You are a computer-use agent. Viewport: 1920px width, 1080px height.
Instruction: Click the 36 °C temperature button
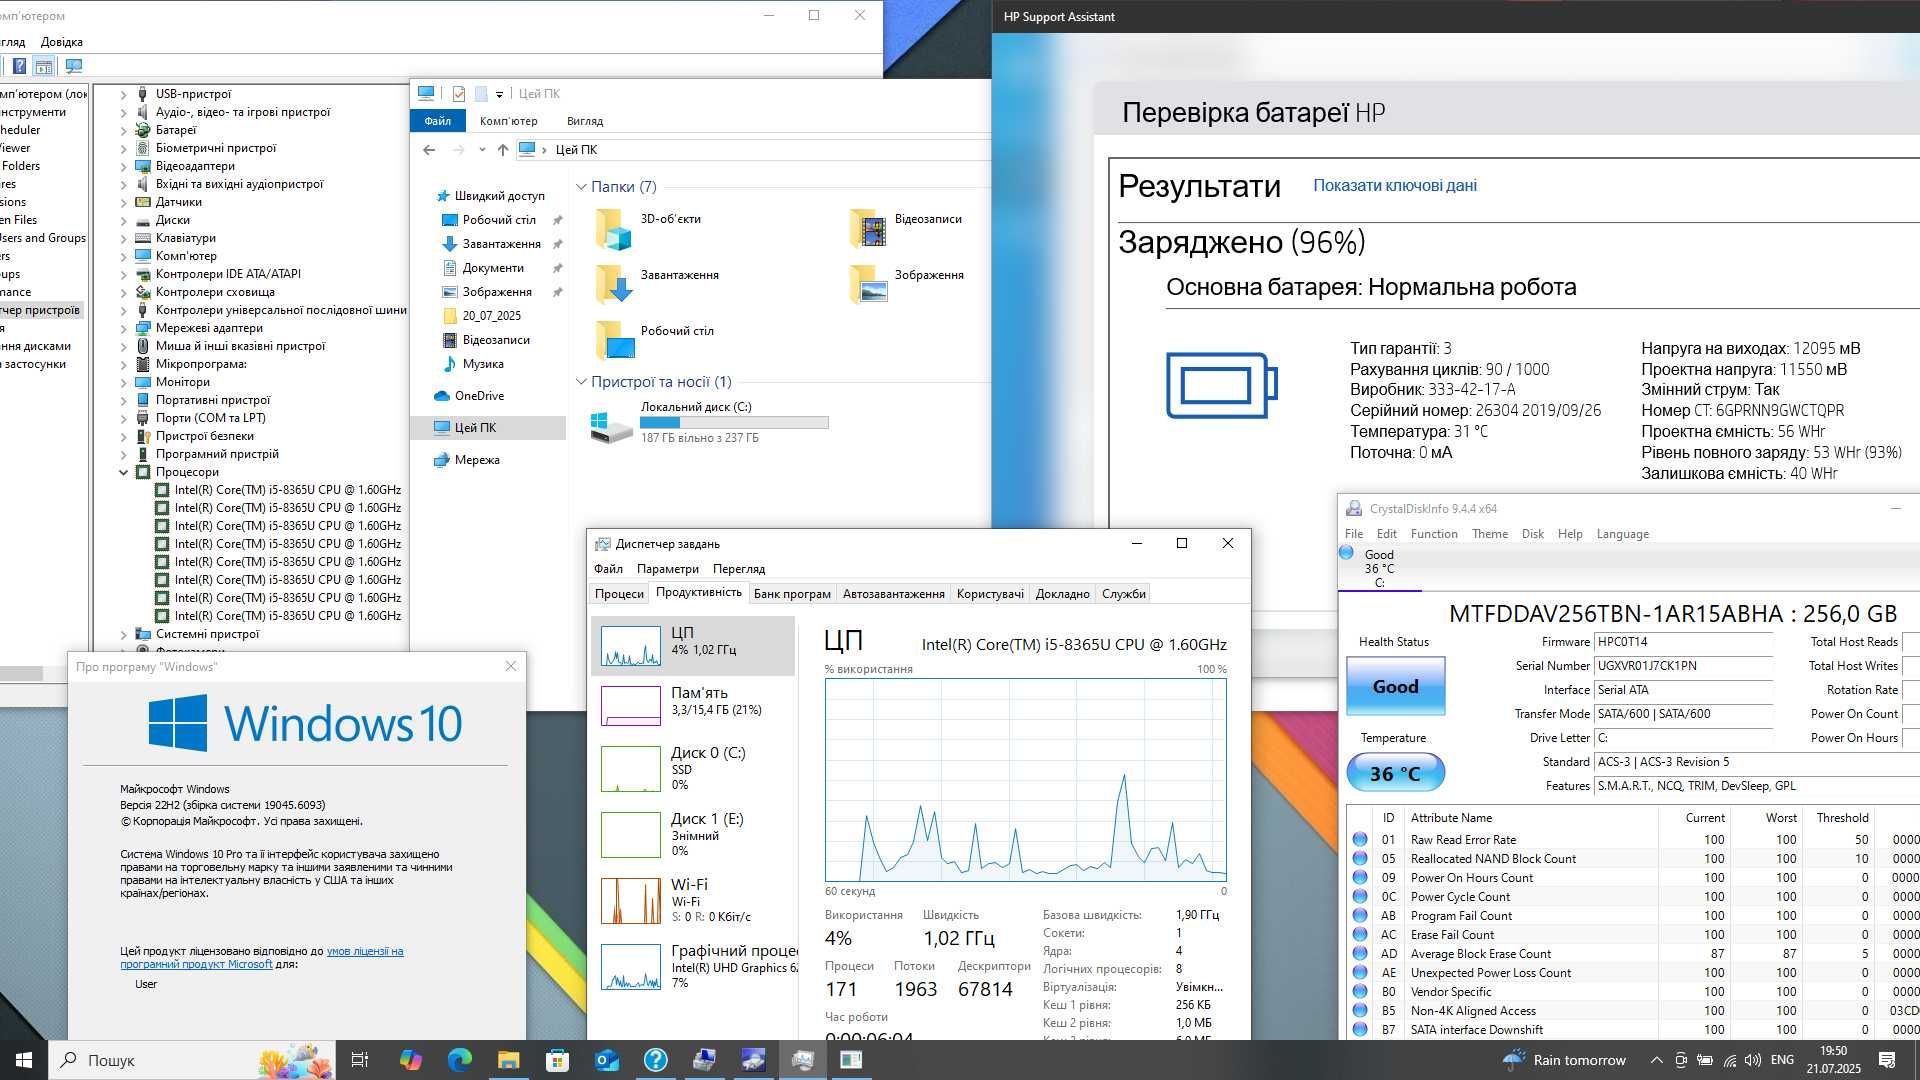[x=1395, y=773]
